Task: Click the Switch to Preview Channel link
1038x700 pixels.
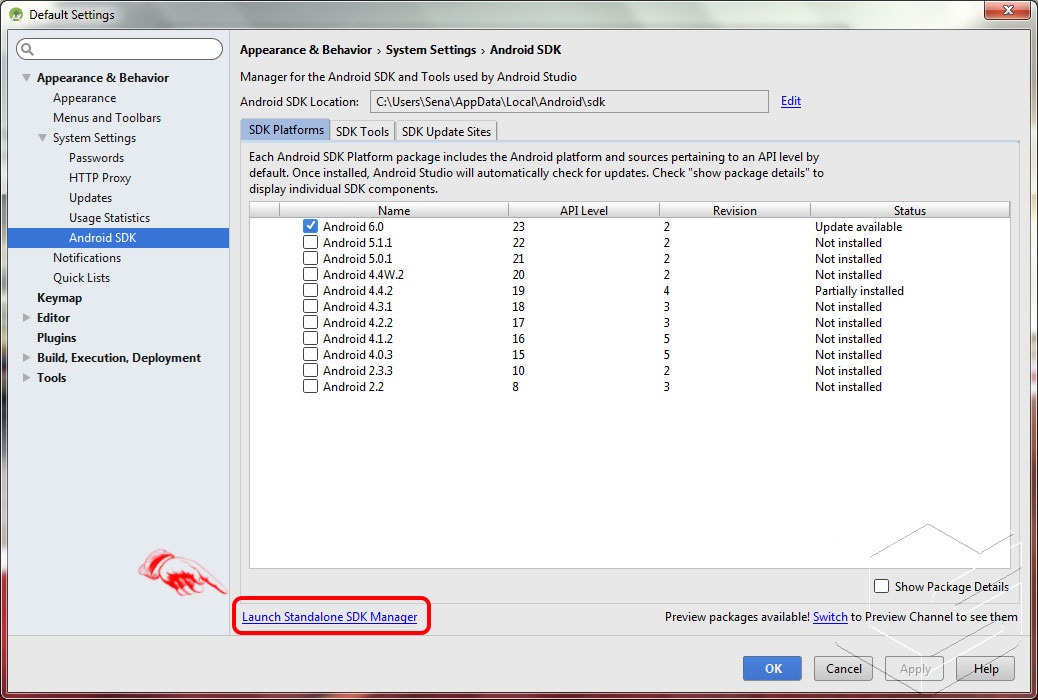Action: coord(830,617)
